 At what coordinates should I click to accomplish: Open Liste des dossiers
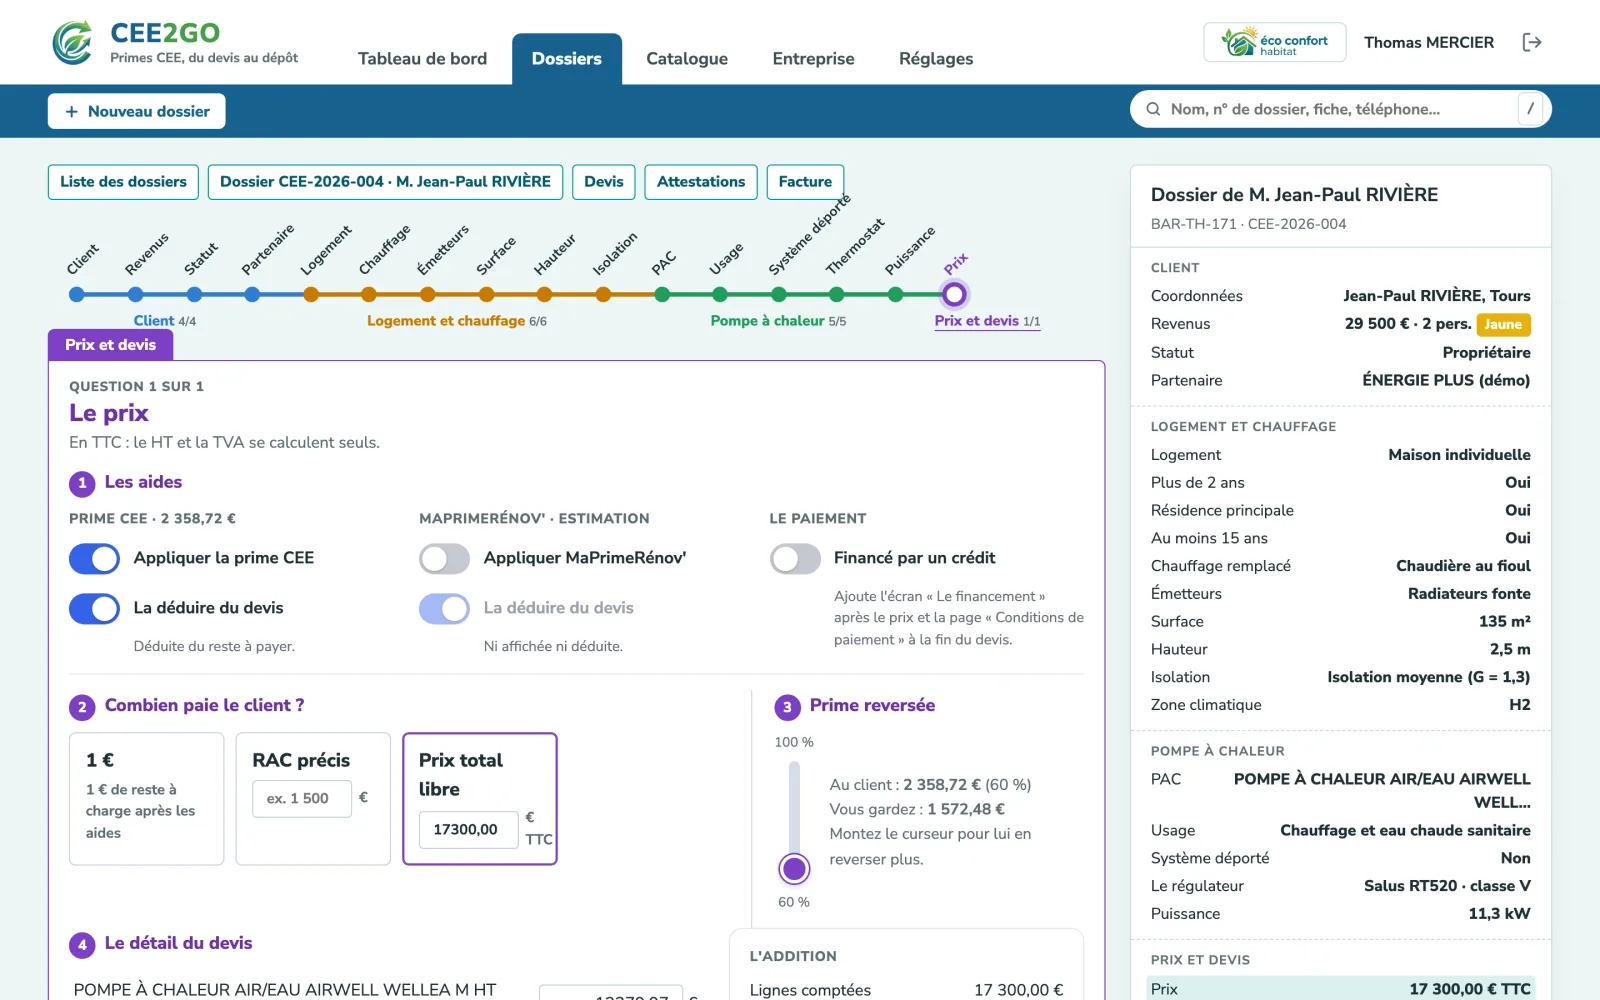tap(123, 182)
